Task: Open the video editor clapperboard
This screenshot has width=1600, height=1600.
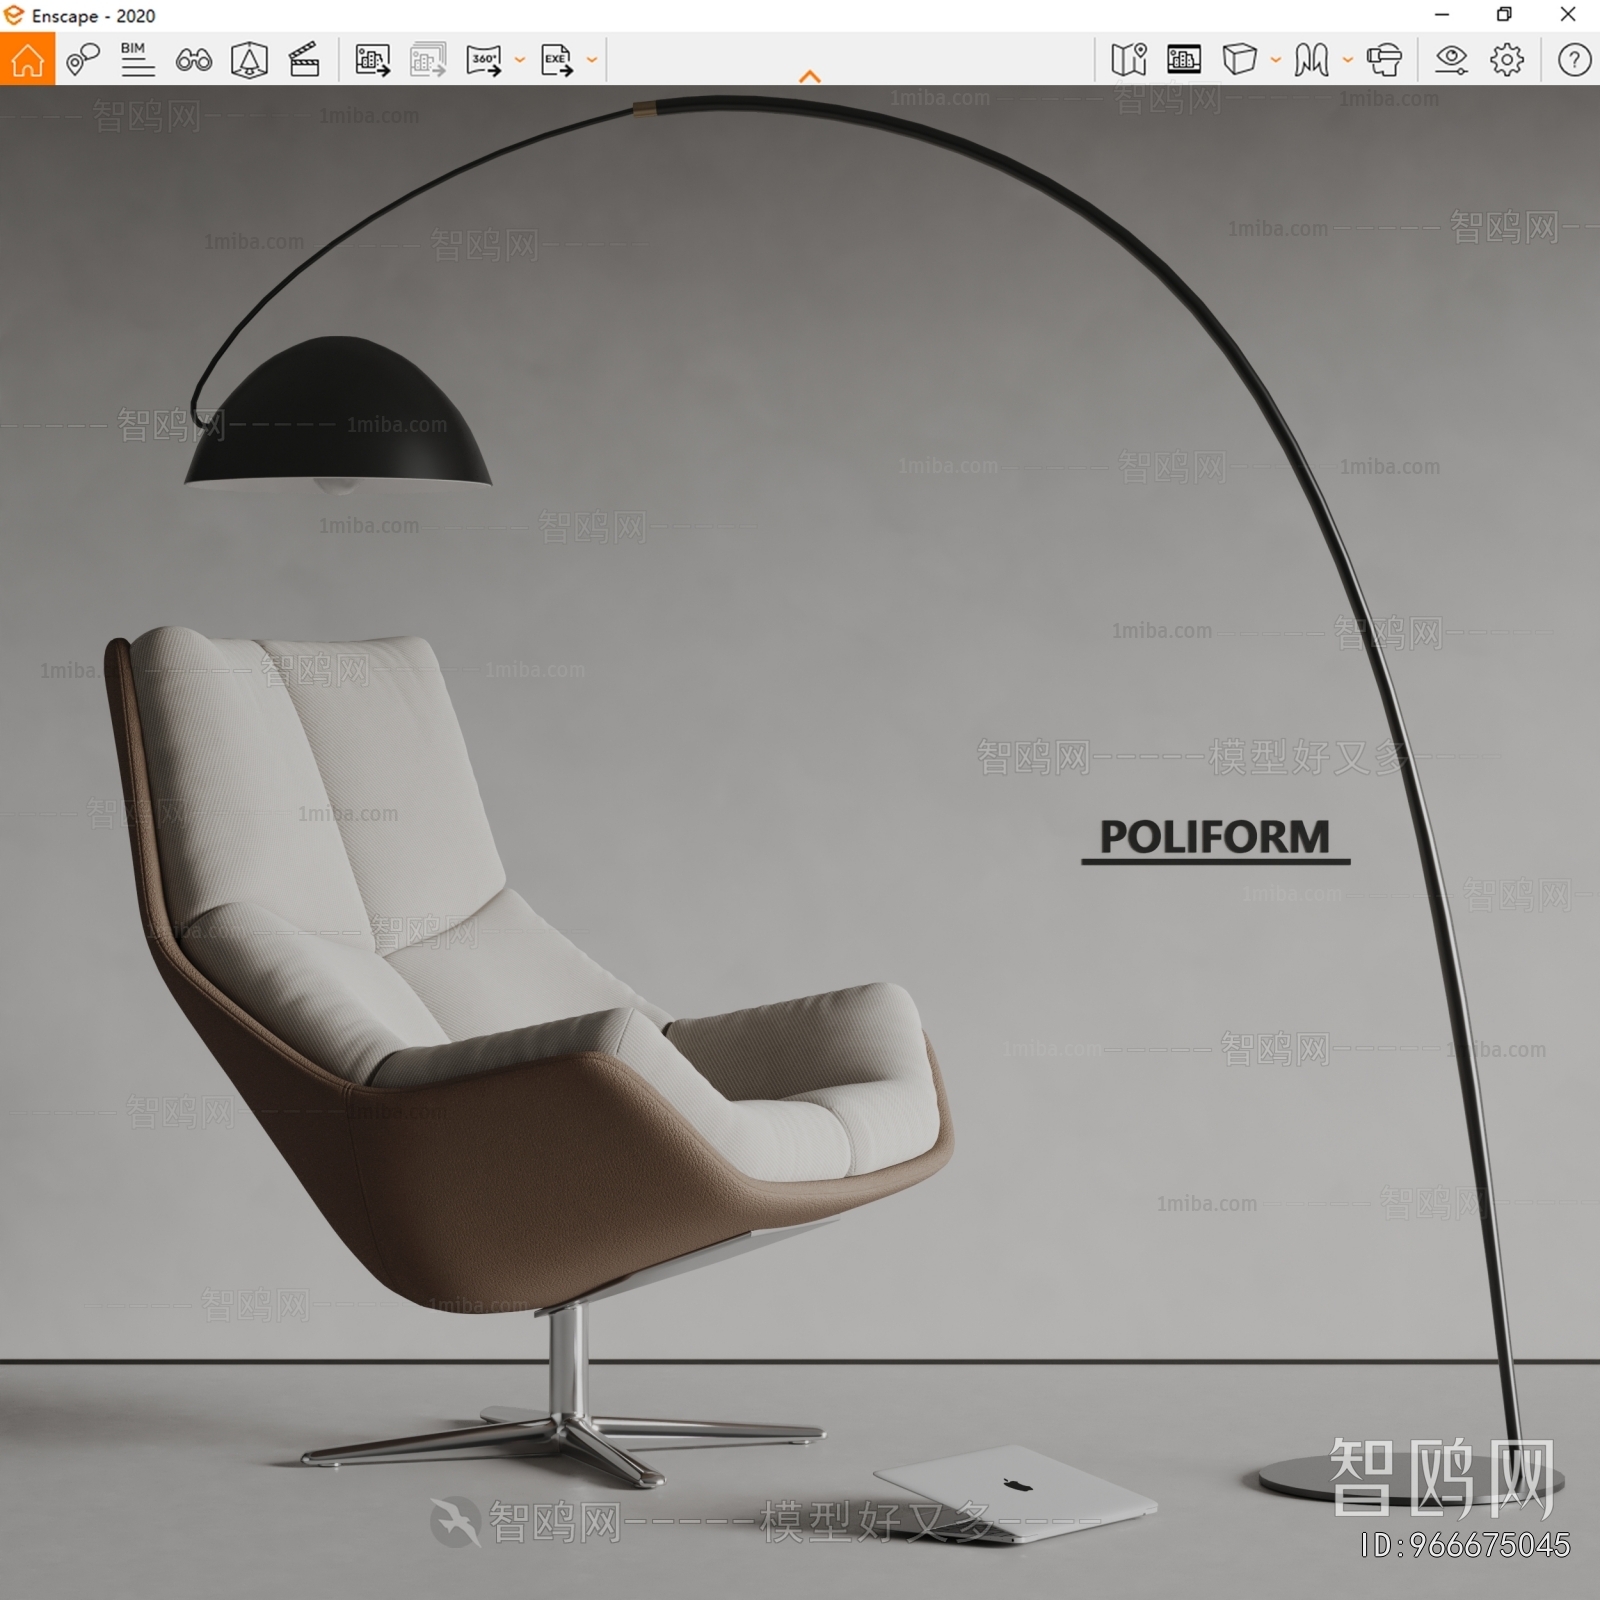Action: click(x=304, y=60)
